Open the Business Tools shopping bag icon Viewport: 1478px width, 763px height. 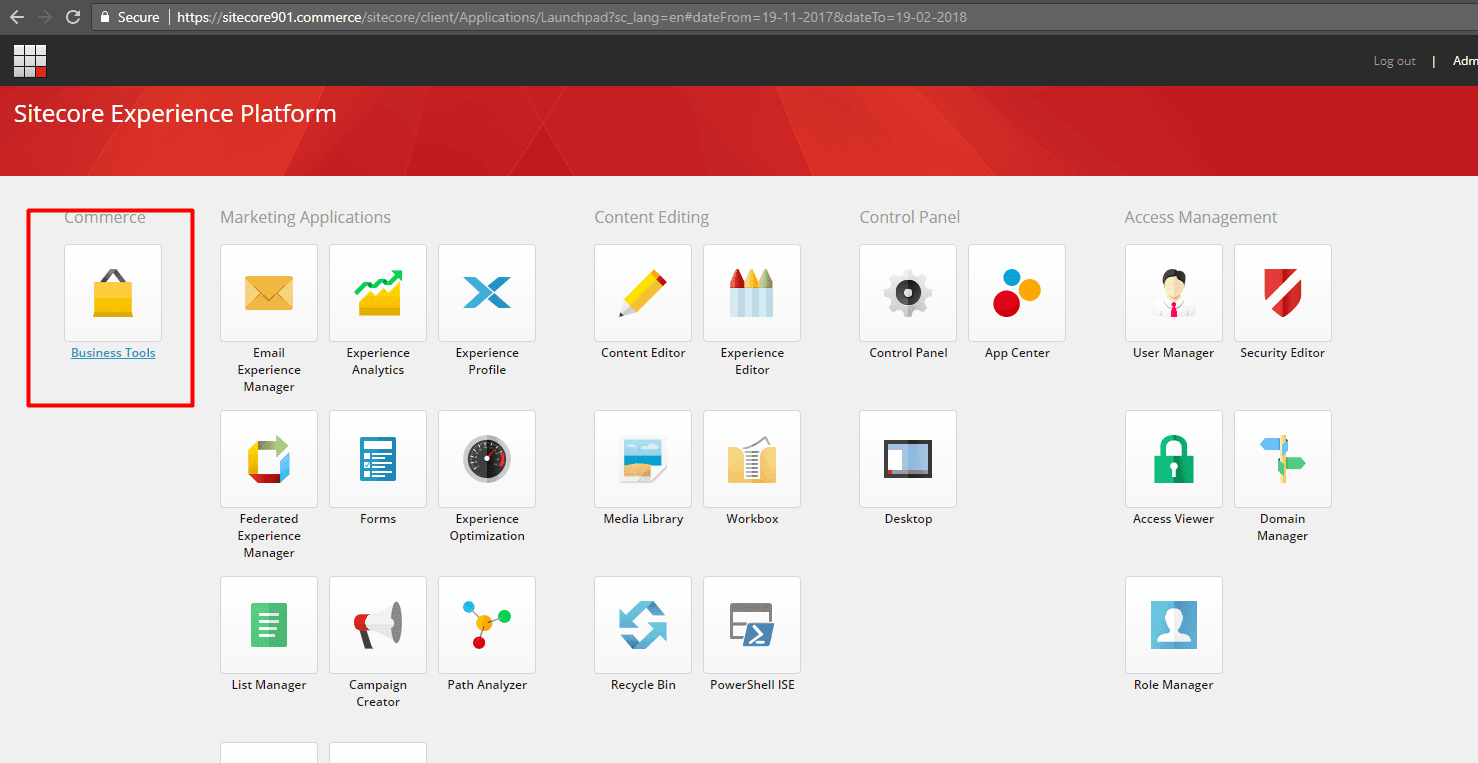[113, 293]
